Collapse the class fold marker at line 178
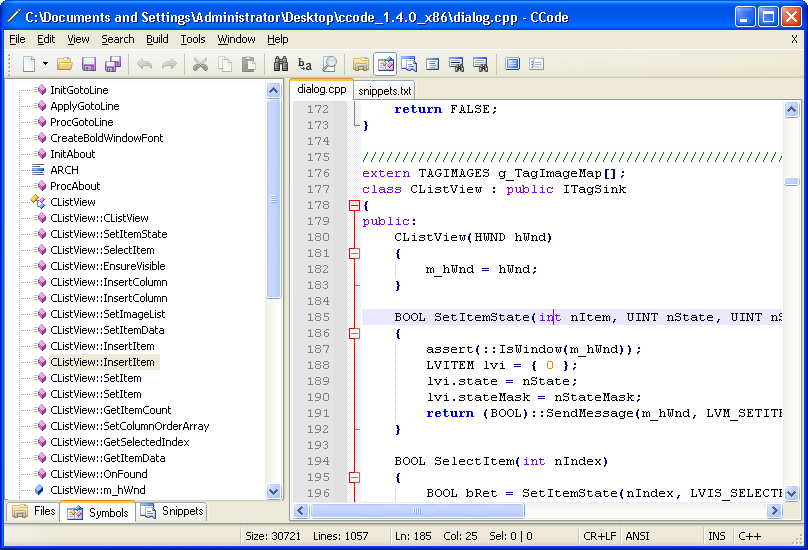The height and width of the screenshot is (550, 808). (x=354, y=206)
